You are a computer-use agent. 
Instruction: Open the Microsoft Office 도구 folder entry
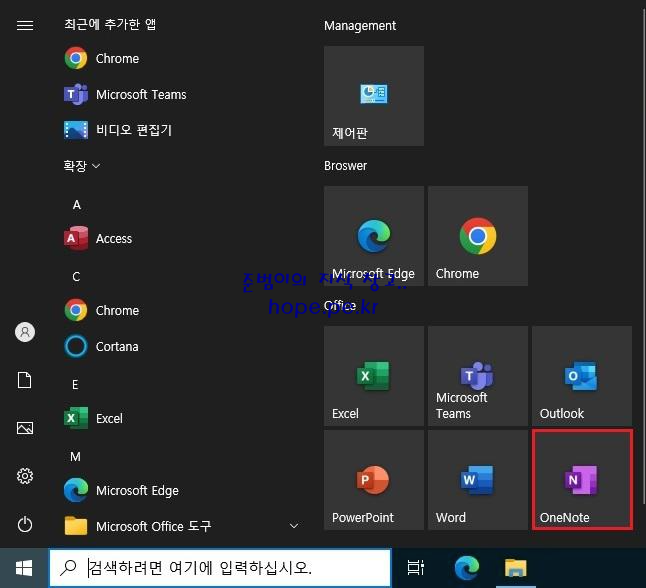(x=181, y=526)
